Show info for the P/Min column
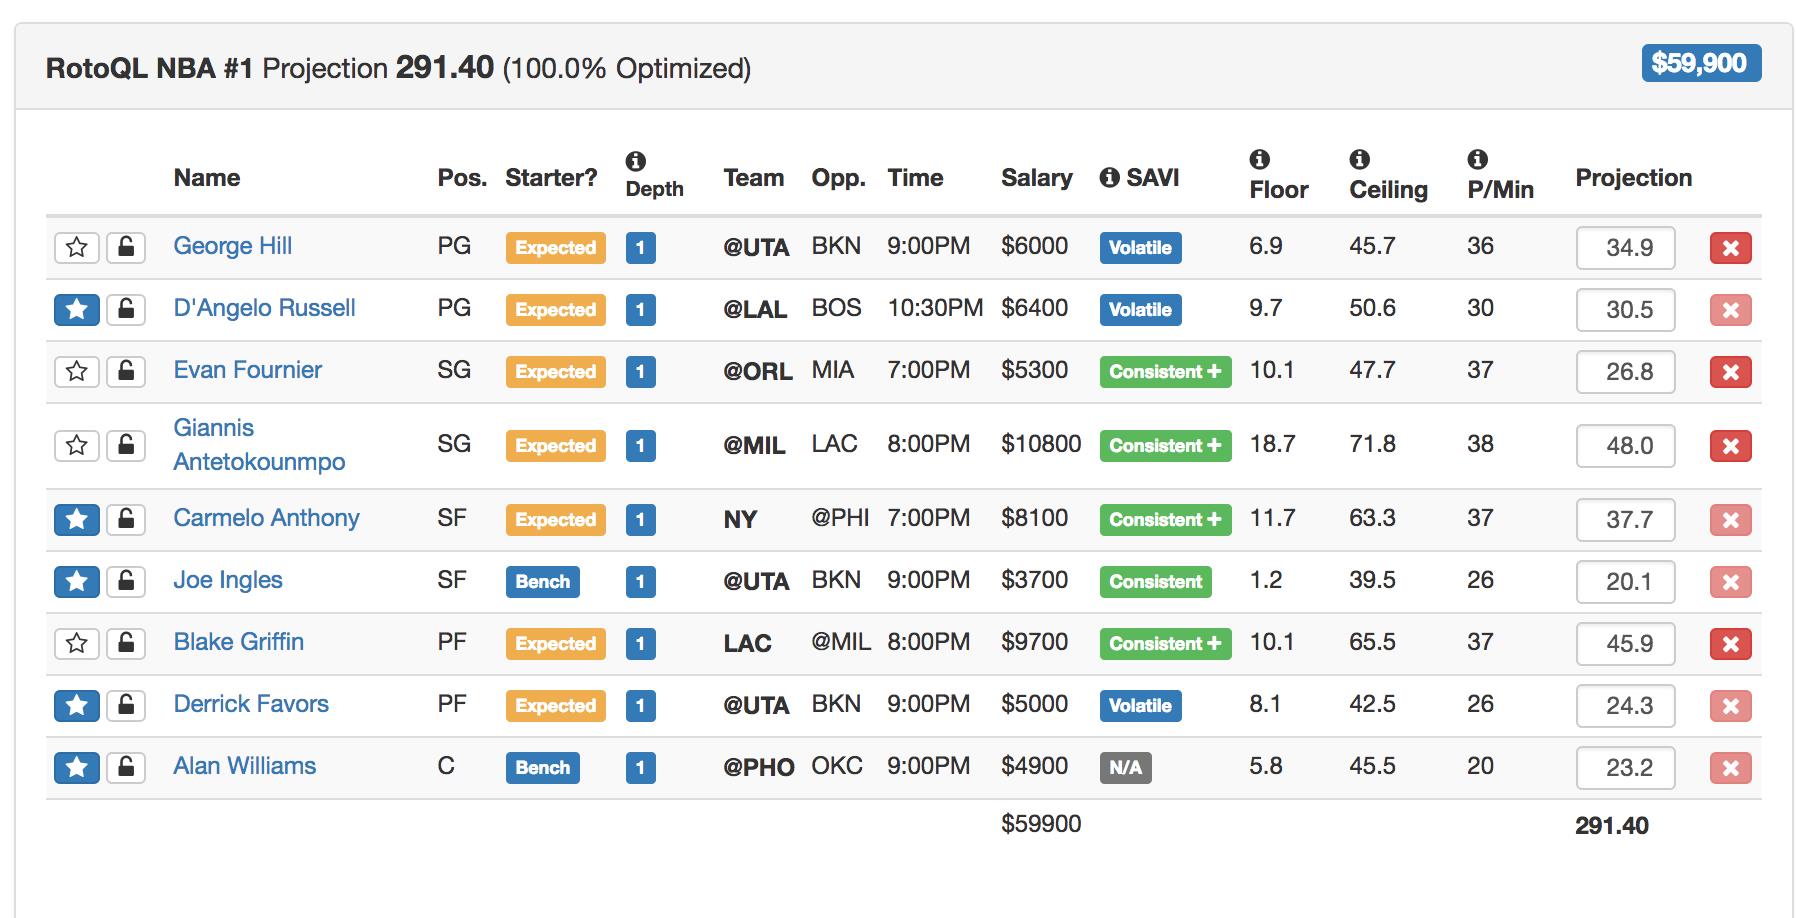The image size is (1796, 918). tap(1477, 159)
